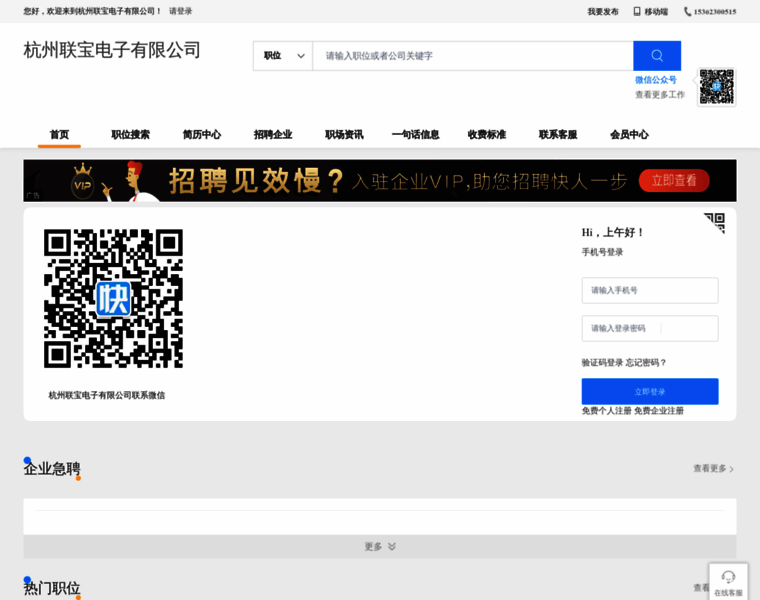Click the 杭州联宝电子有限公司联系微信 caption
The height and width of the screenshot is (600, 760).
(x=107, y=395)
